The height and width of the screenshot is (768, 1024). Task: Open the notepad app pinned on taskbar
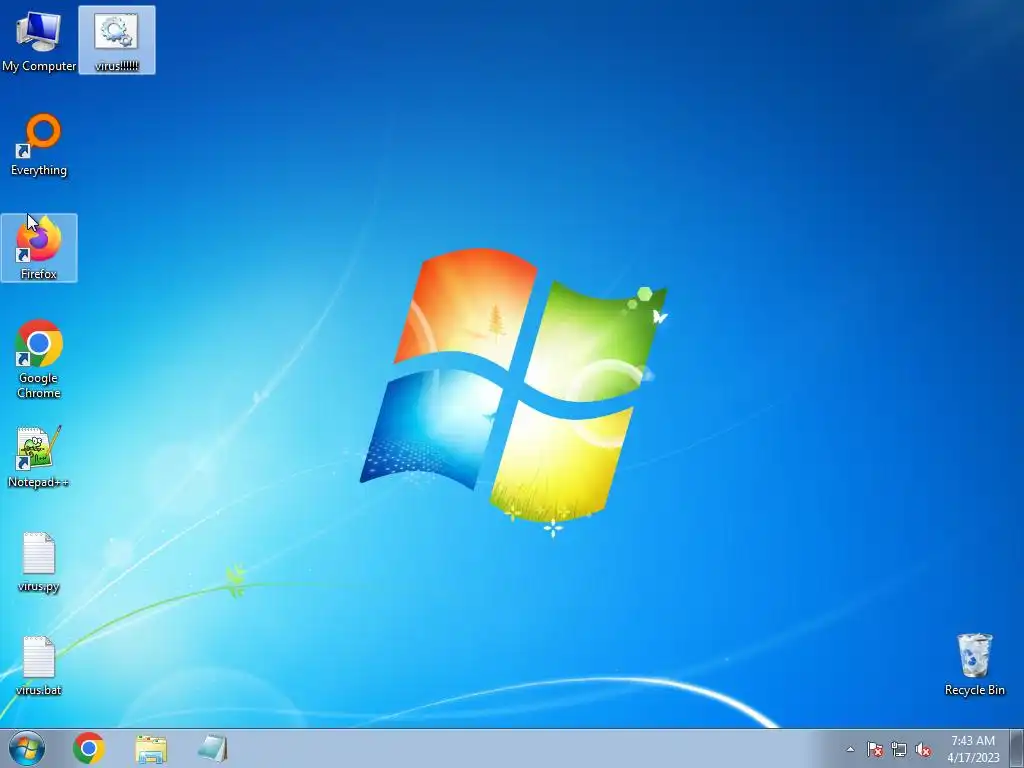coord(213,748)
